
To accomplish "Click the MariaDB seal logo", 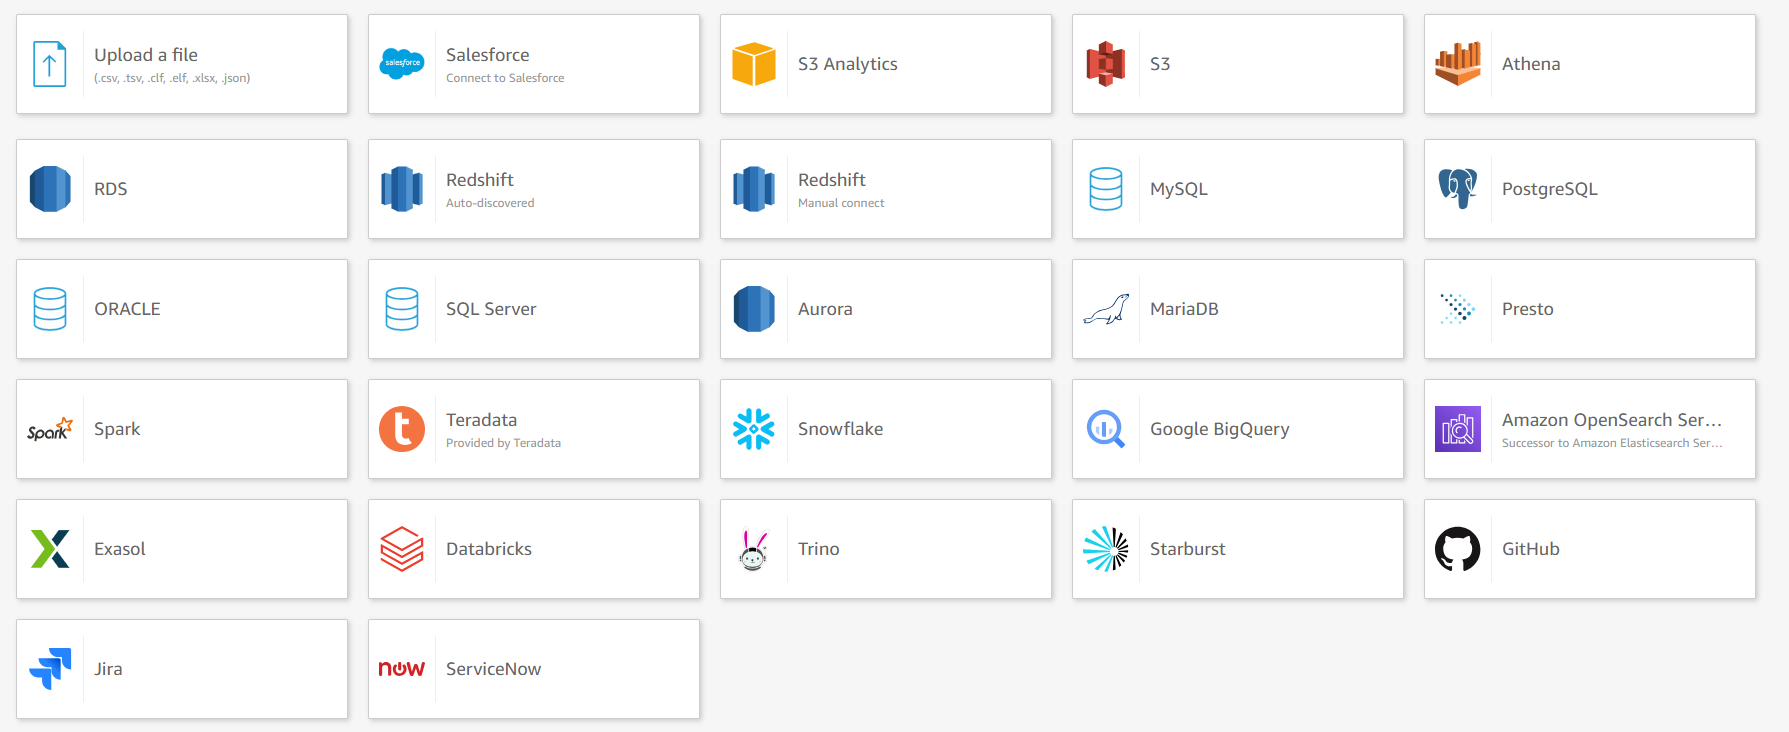I will (1106, 309).
